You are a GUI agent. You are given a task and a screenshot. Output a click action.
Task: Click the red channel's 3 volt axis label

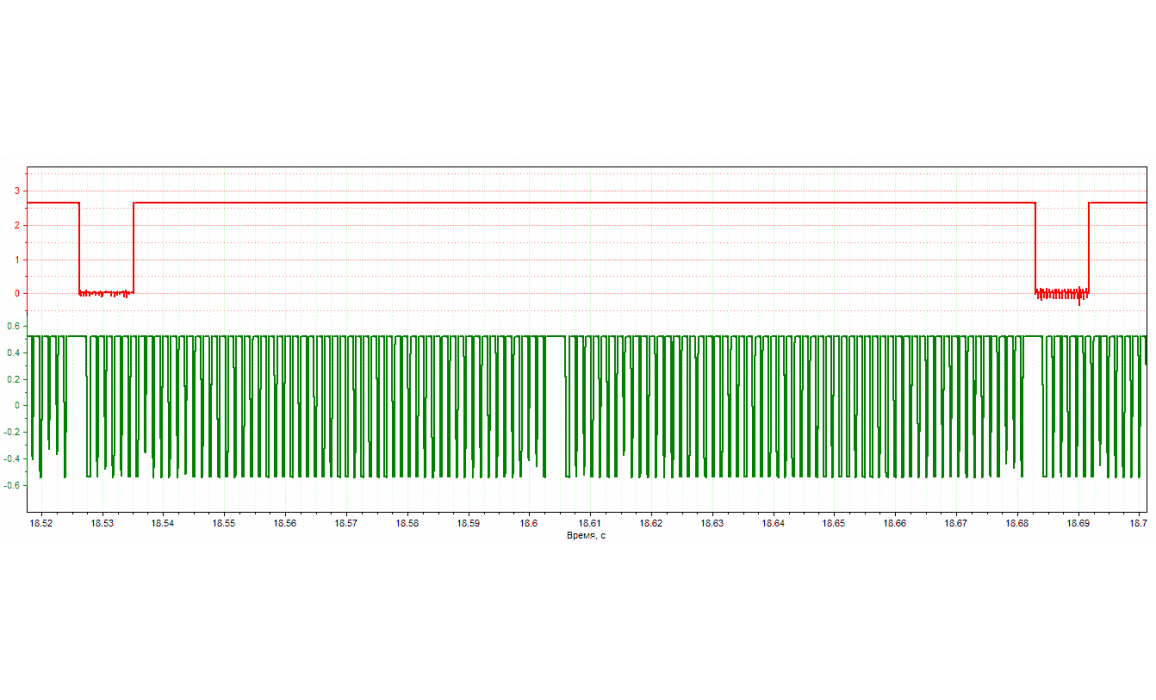pos(17,191)
